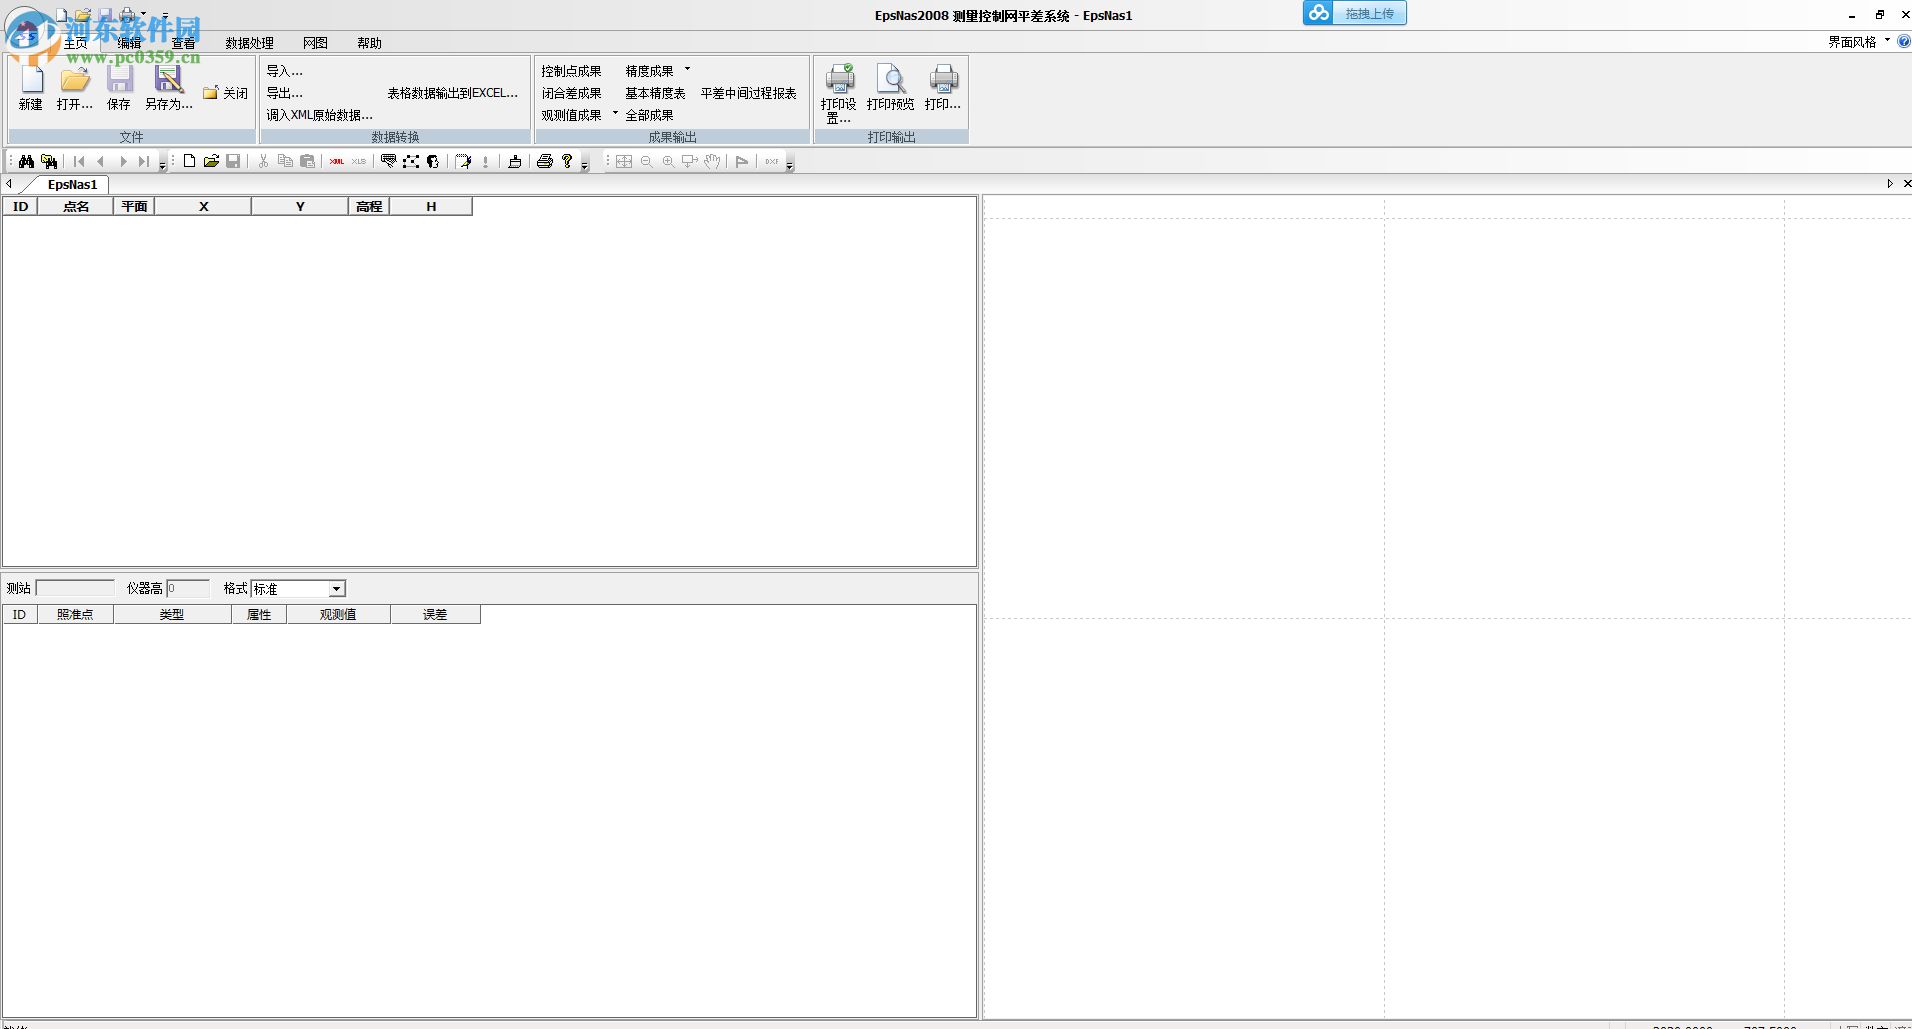Click the 点名 column header
The height and width of the screenshot is (1029, 1912).
tap(76, 207)
